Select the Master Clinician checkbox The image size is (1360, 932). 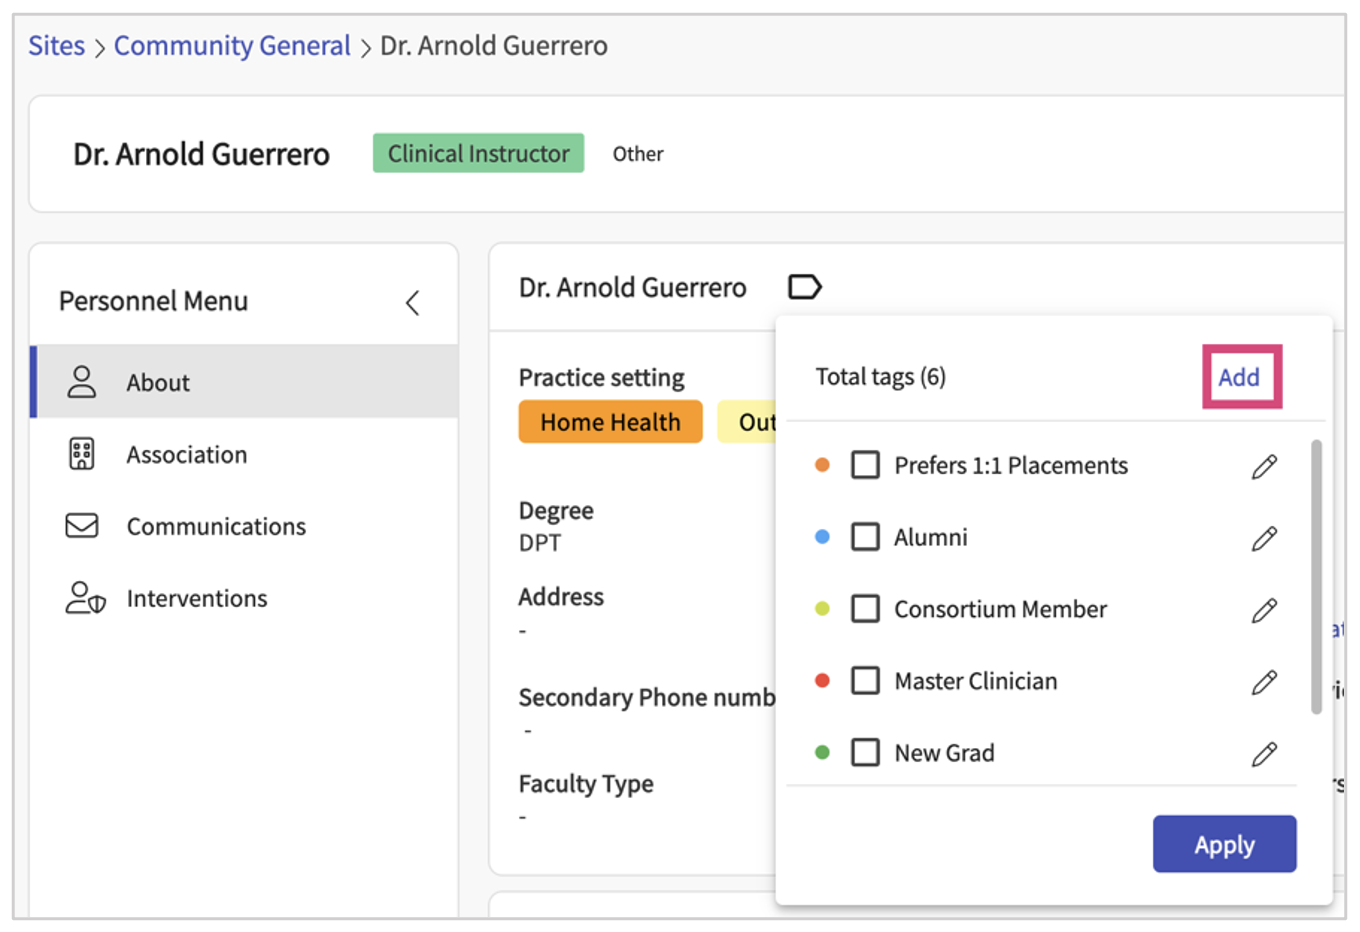tap(865, 682)
